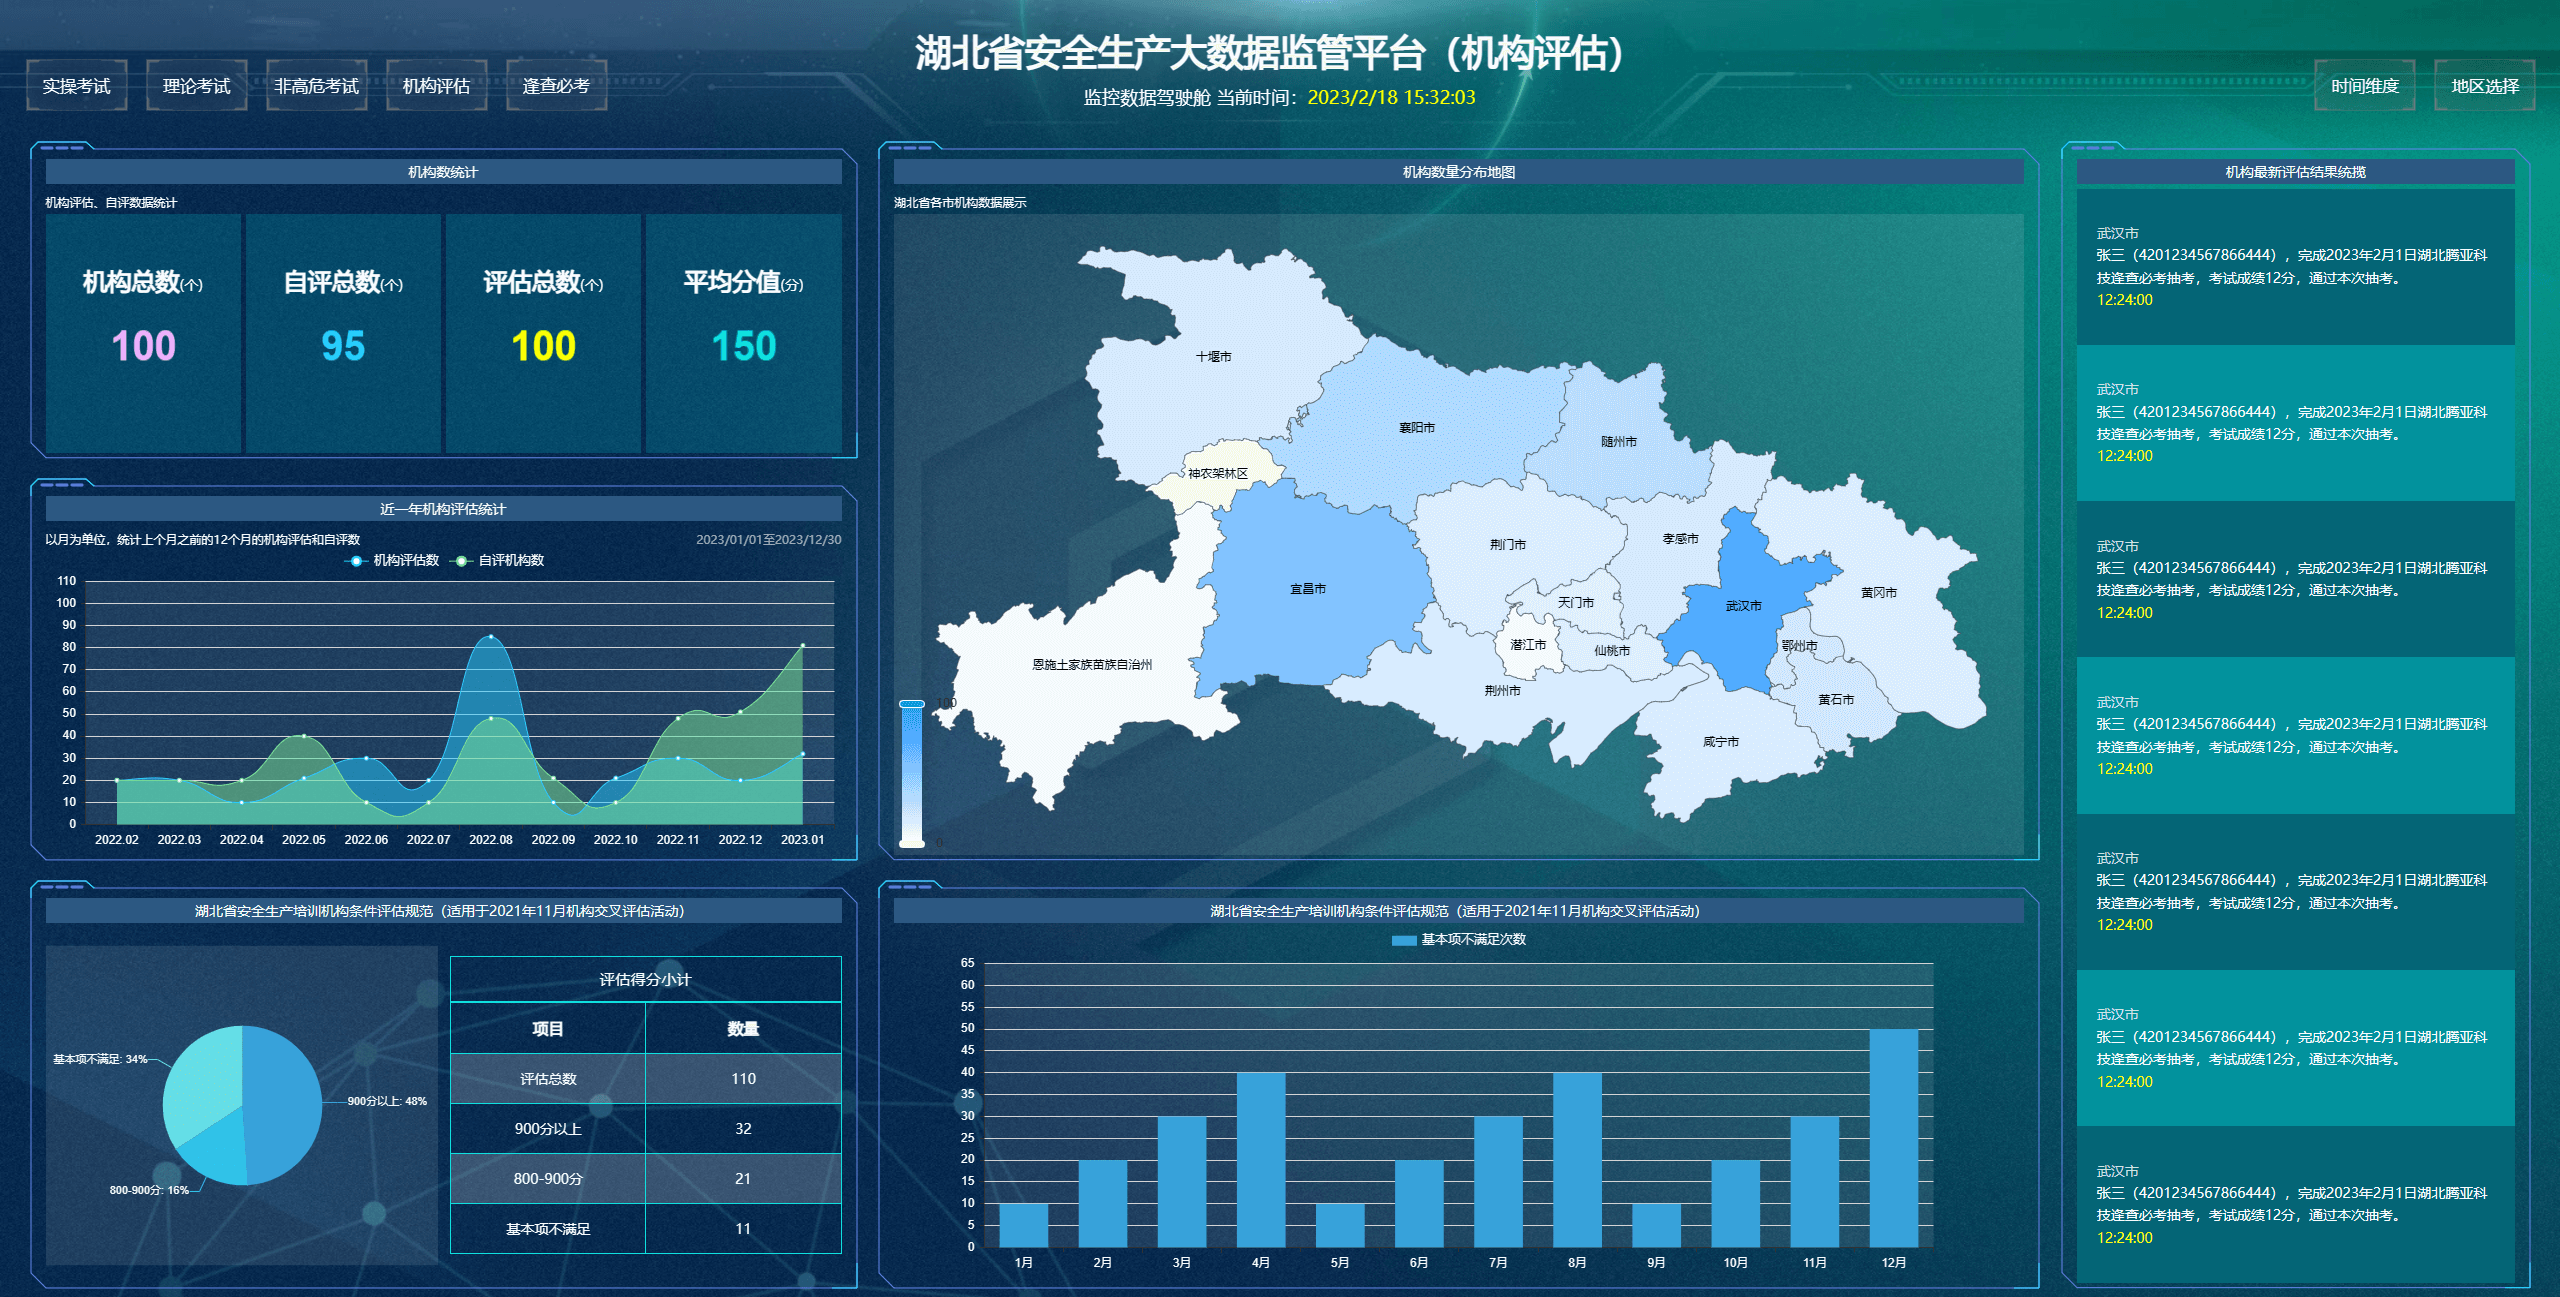Click 神农架林区 on the map
This screenshot has width=2560, height=1297.
1218,473
